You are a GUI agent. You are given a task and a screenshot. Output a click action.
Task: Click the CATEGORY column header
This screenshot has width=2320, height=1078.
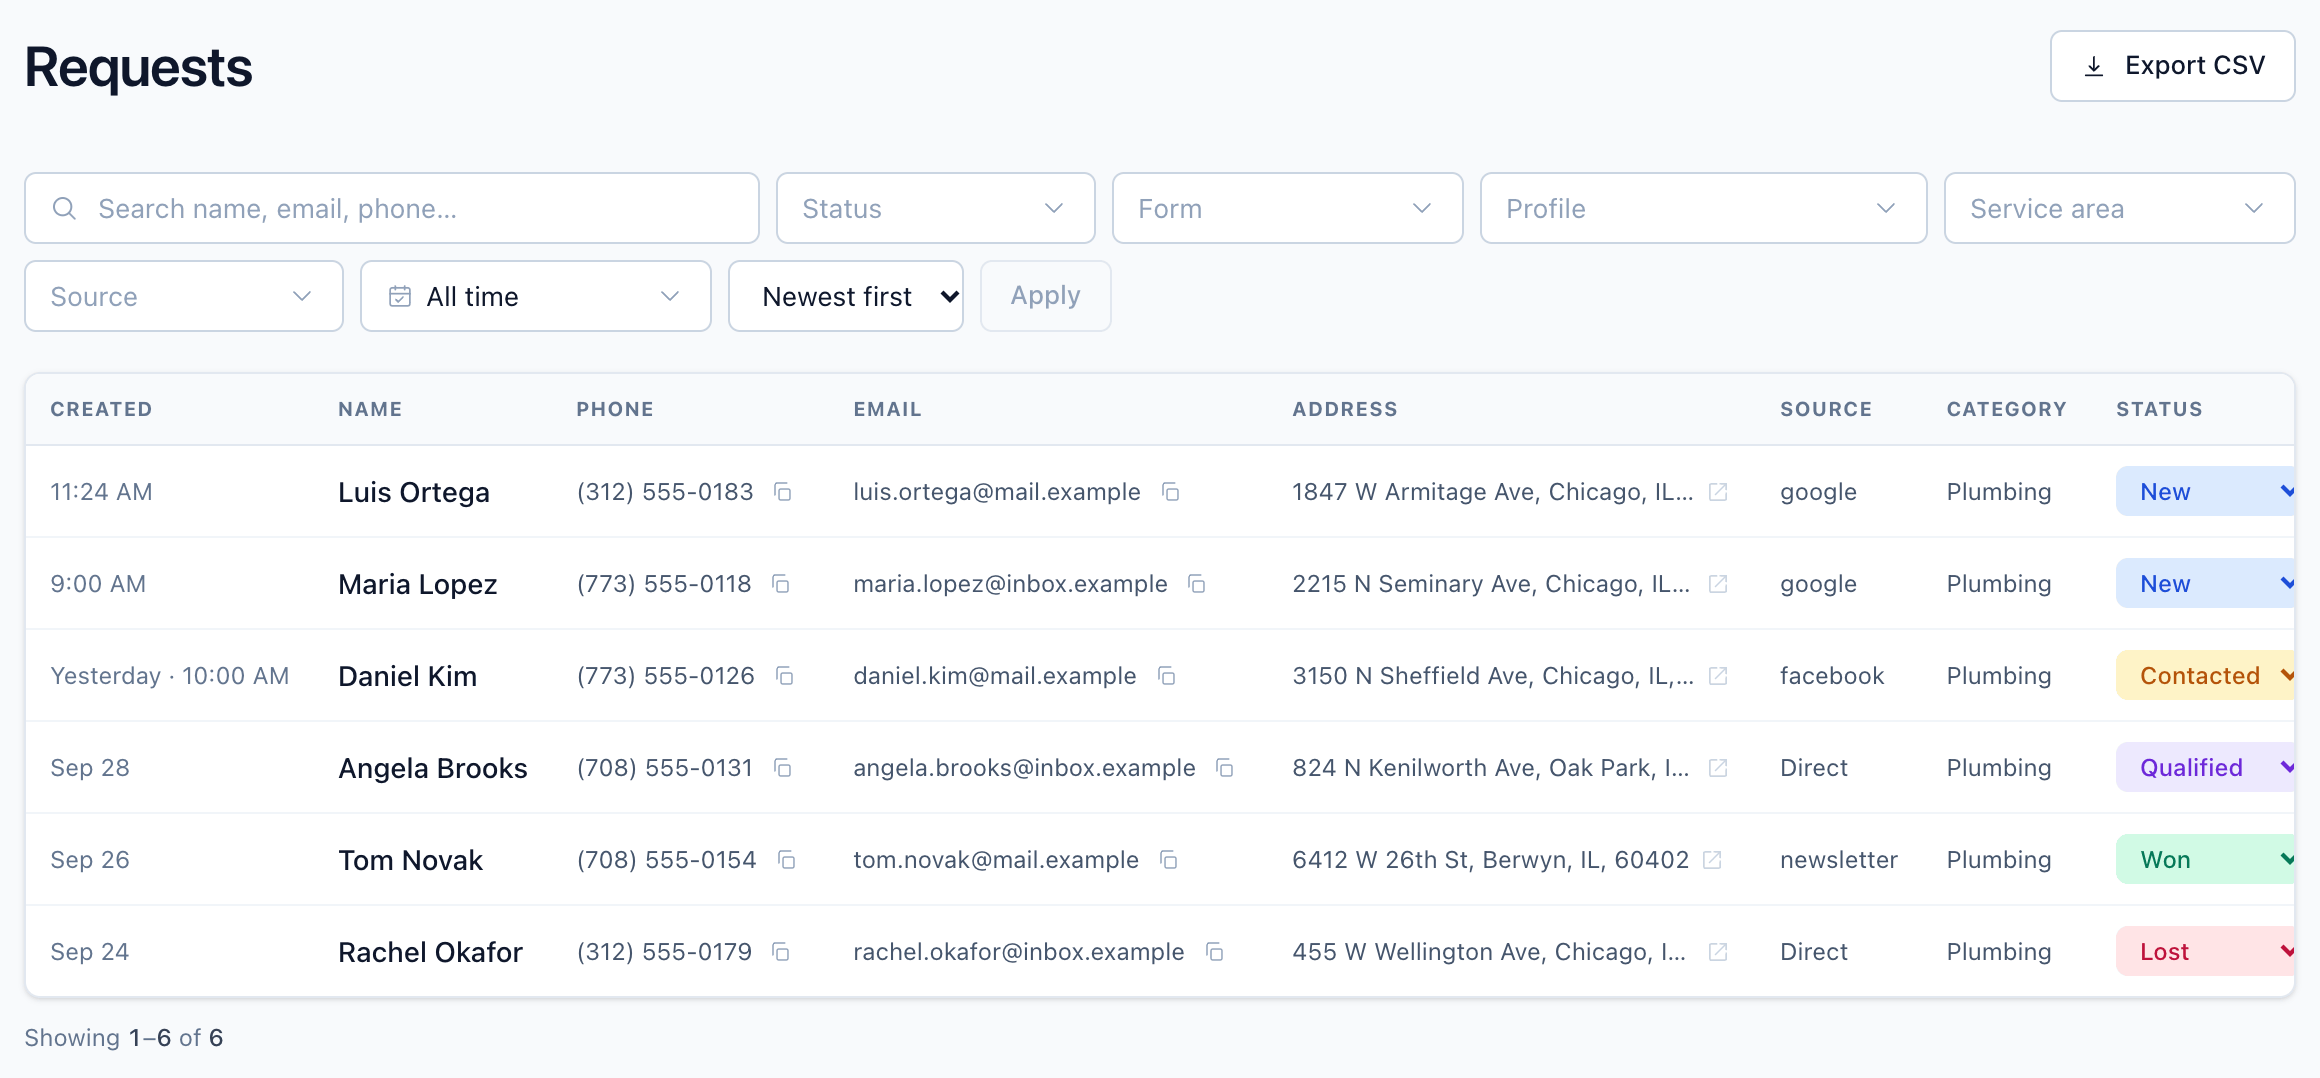[2006, 409]
